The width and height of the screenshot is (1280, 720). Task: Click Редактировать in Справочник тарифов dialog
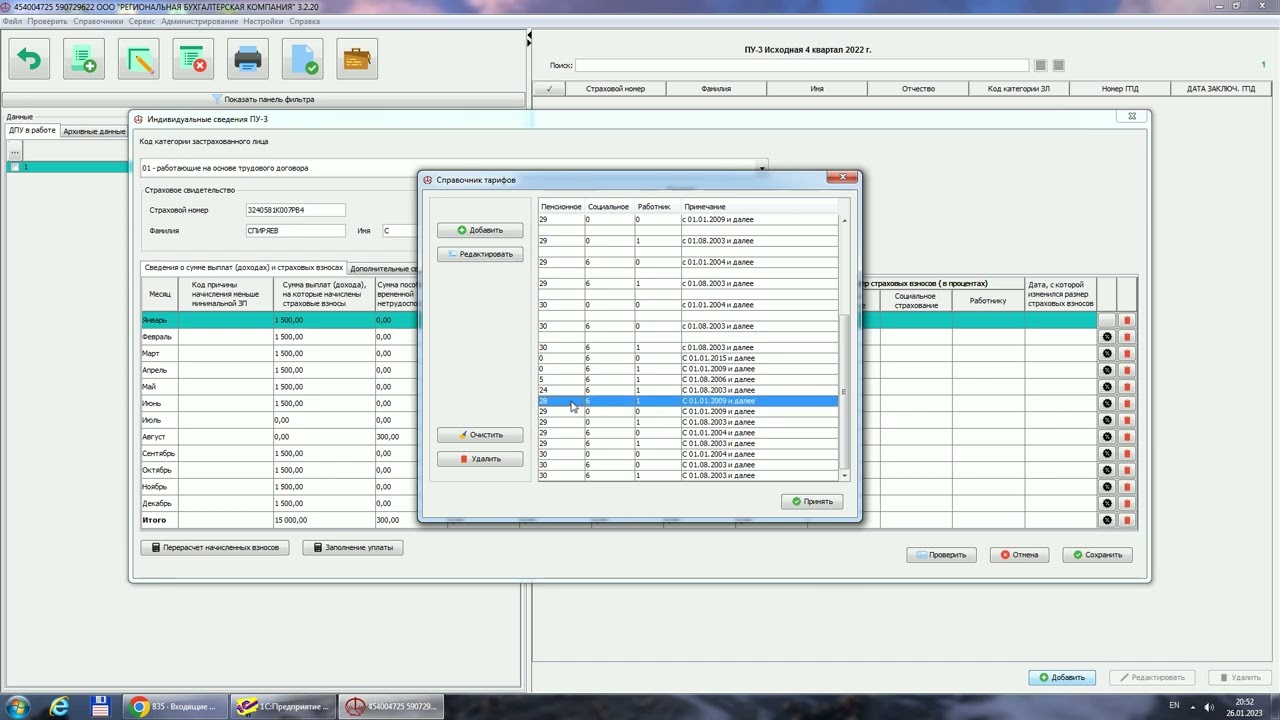[480, 254]
